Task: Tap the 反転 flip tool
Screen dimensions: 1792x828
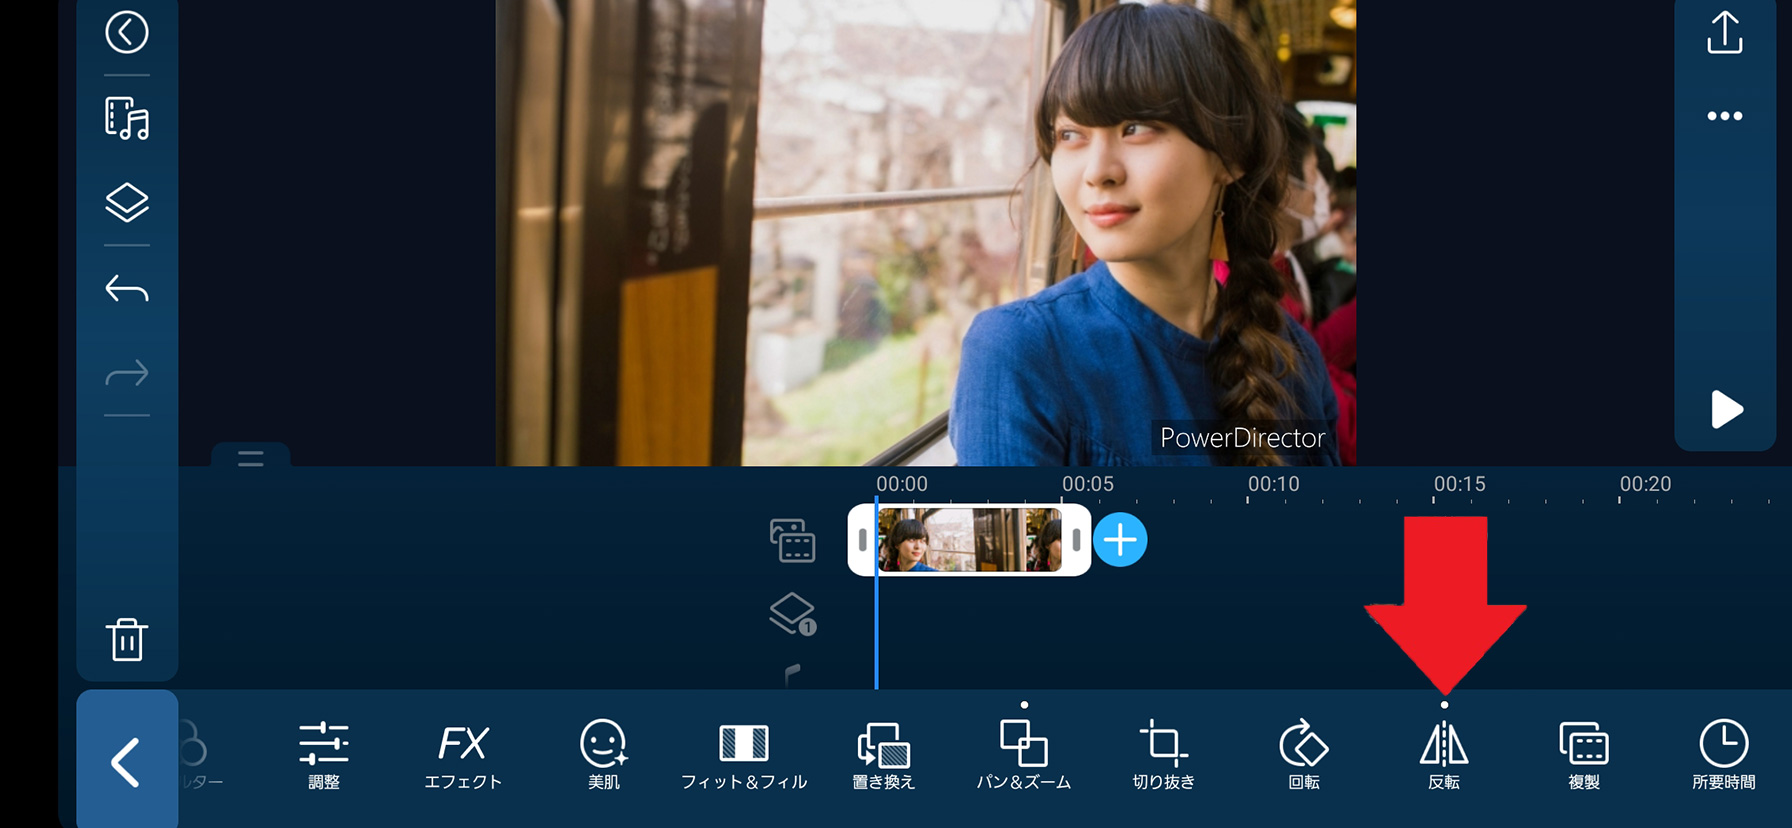Action: [1444, 756]
